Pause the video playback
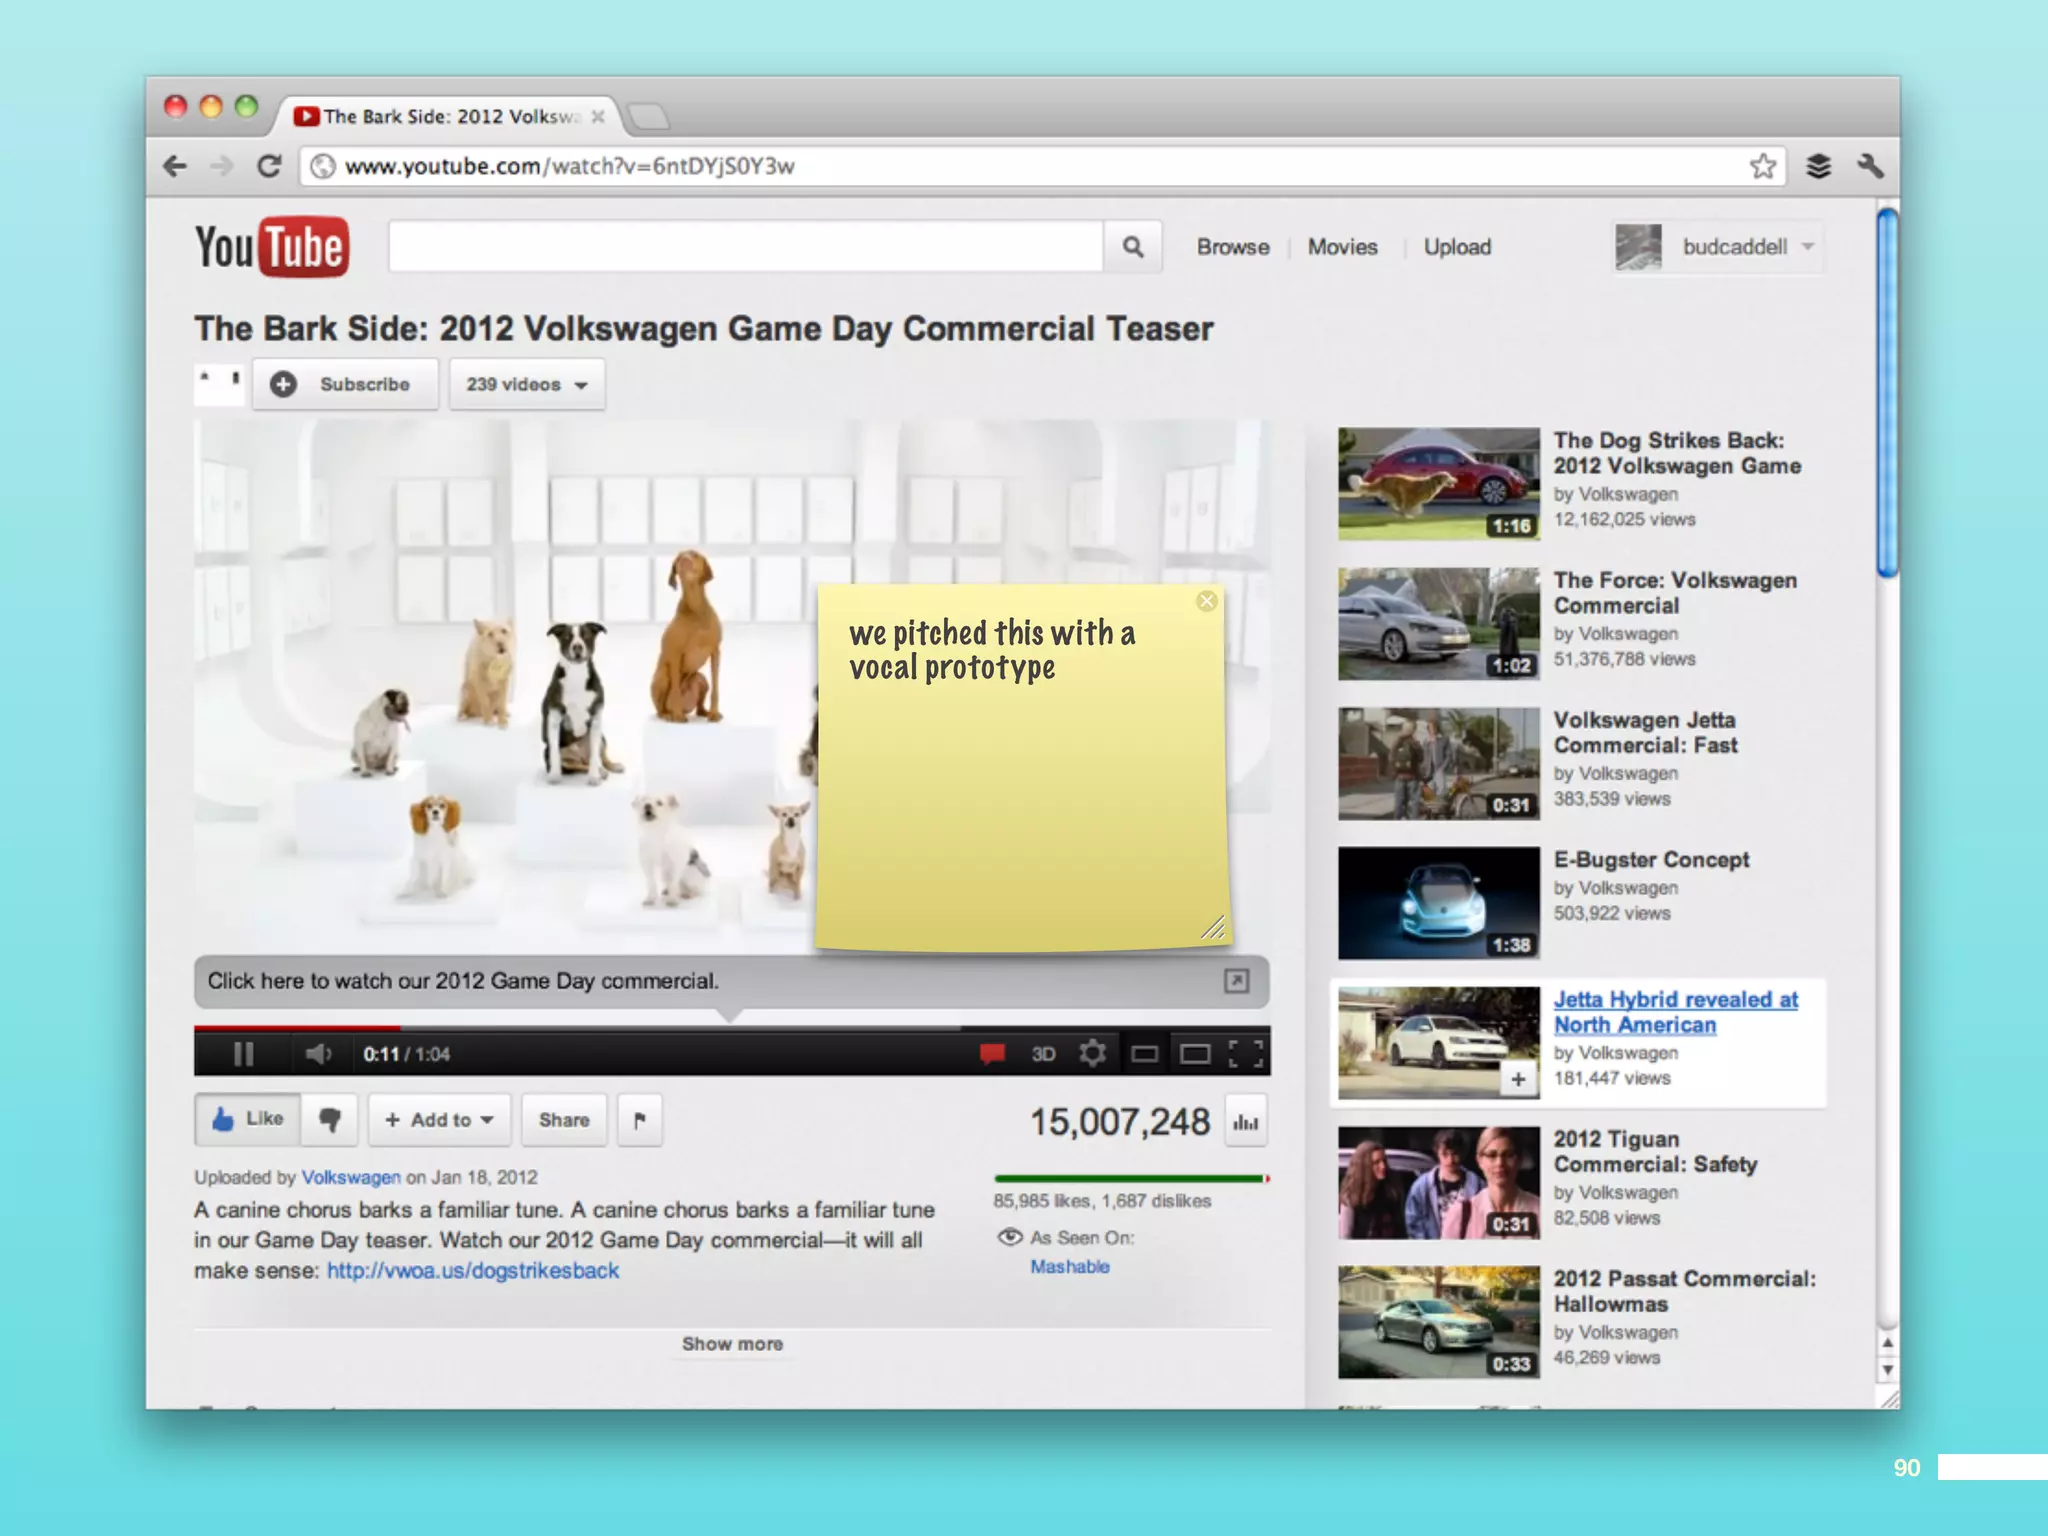The height and width of the screenshot is (1536, 2048). tap(243, 1054)
